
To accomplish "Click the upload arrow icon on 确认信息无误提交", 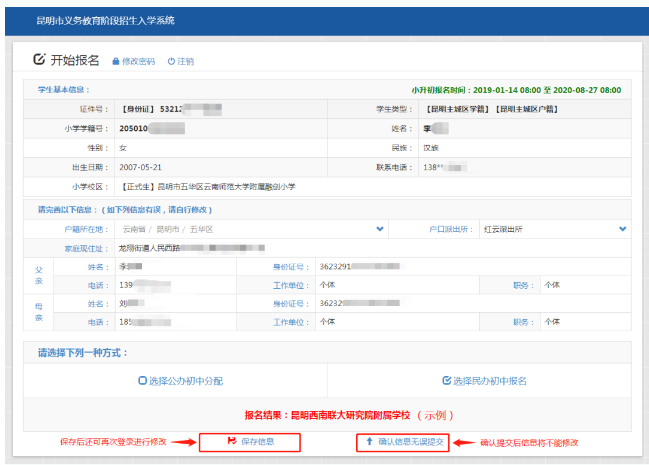I will [369, 441].
